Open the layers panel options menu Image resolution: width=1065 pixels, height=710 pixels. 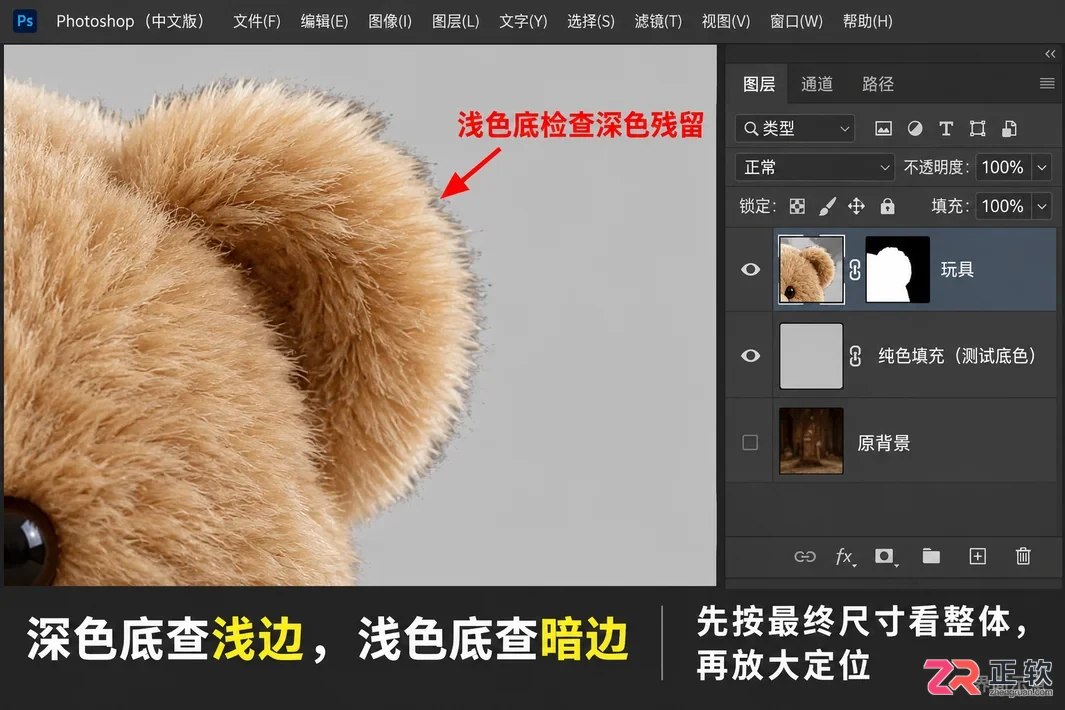click(x=1047, y=84)
